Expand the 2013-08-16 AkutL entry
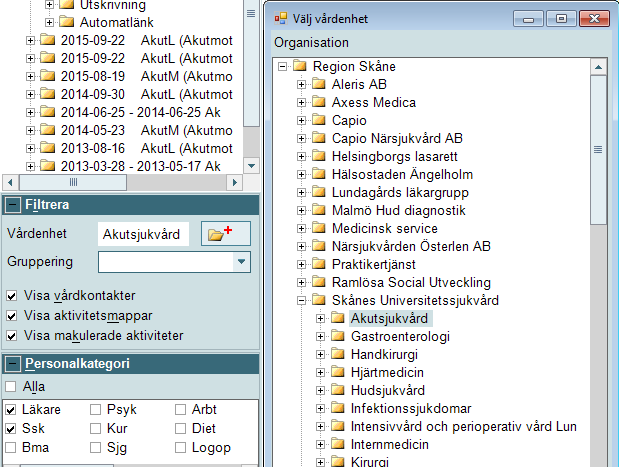Image resolution: width=619 pixels, height=467 pixels. [30, 148]
